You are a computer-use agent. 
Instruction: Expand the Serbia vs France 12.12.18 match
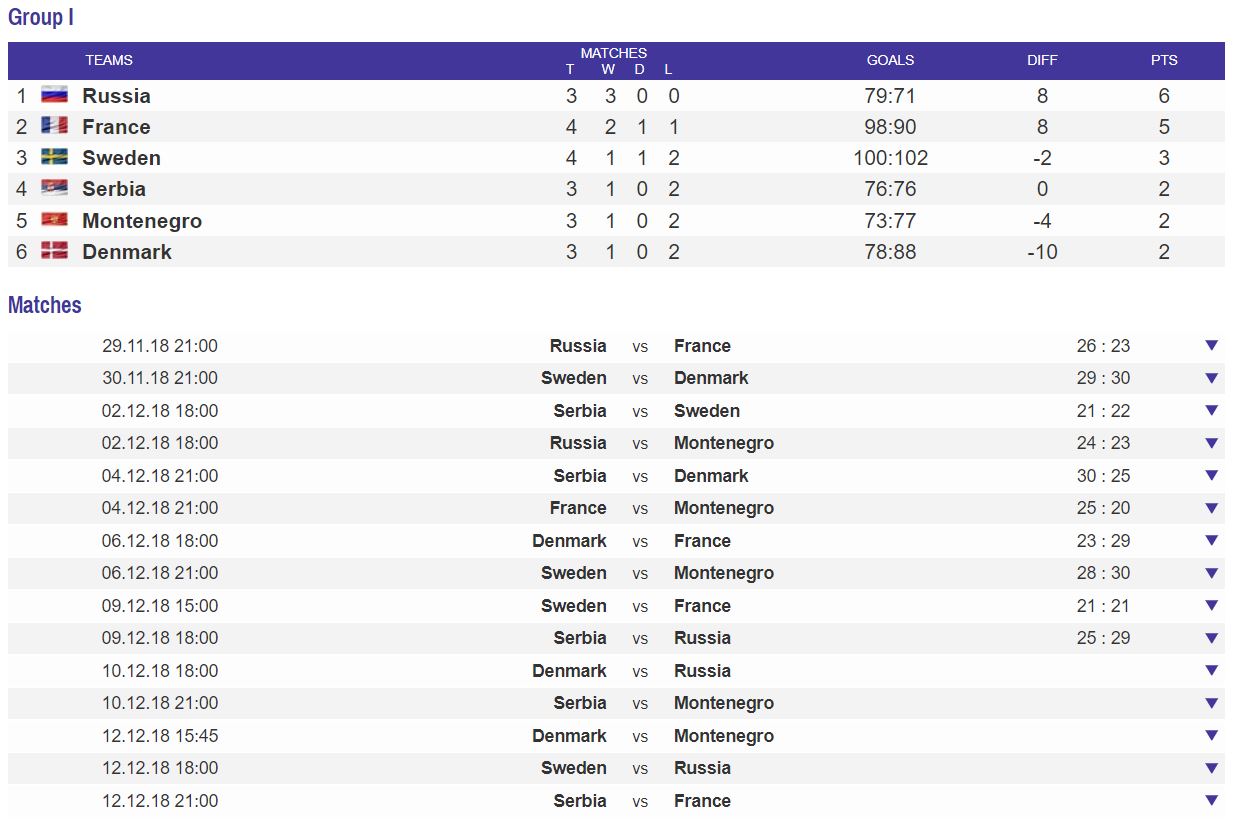point(1211,800)
